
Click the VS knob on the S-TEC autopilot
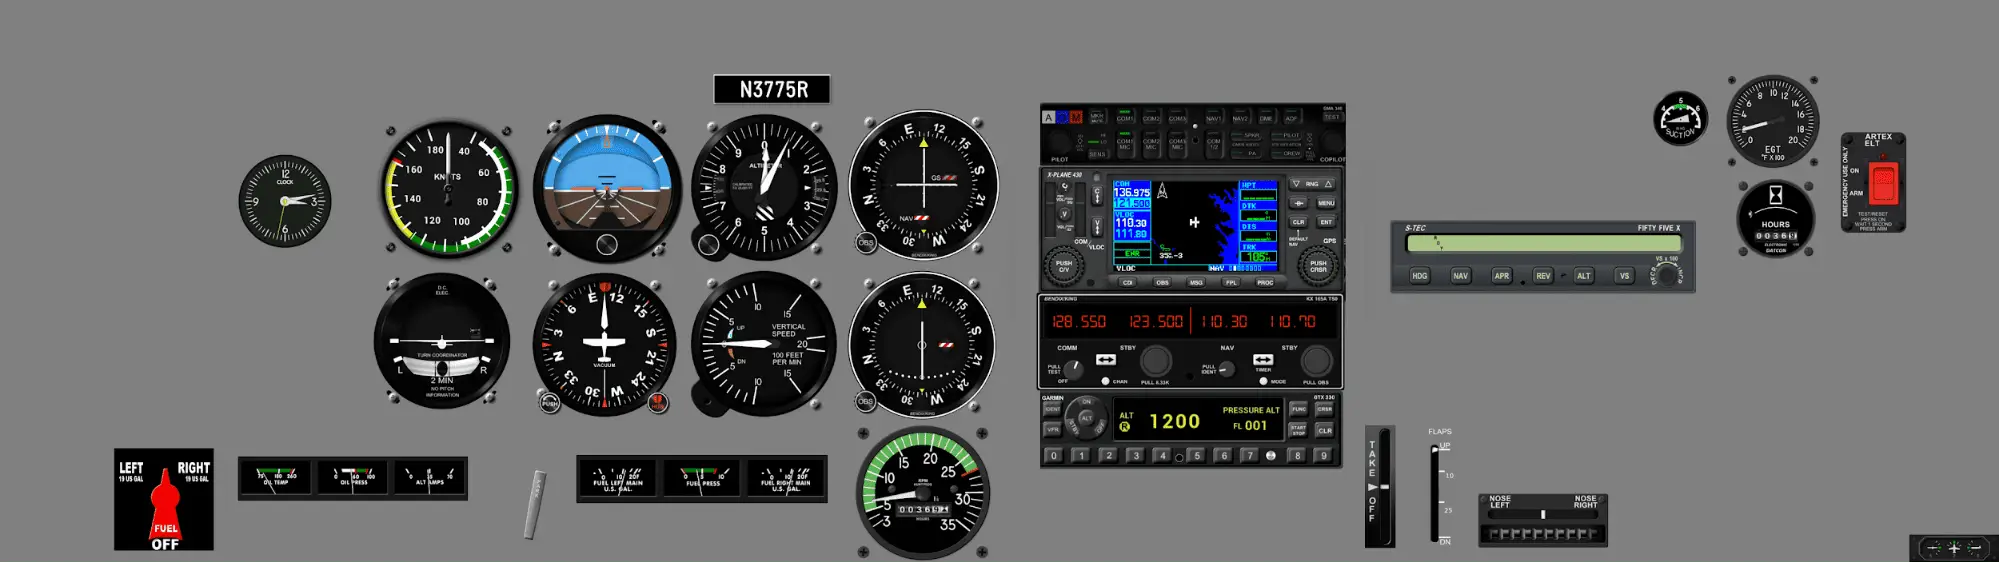pos(1666,275)
